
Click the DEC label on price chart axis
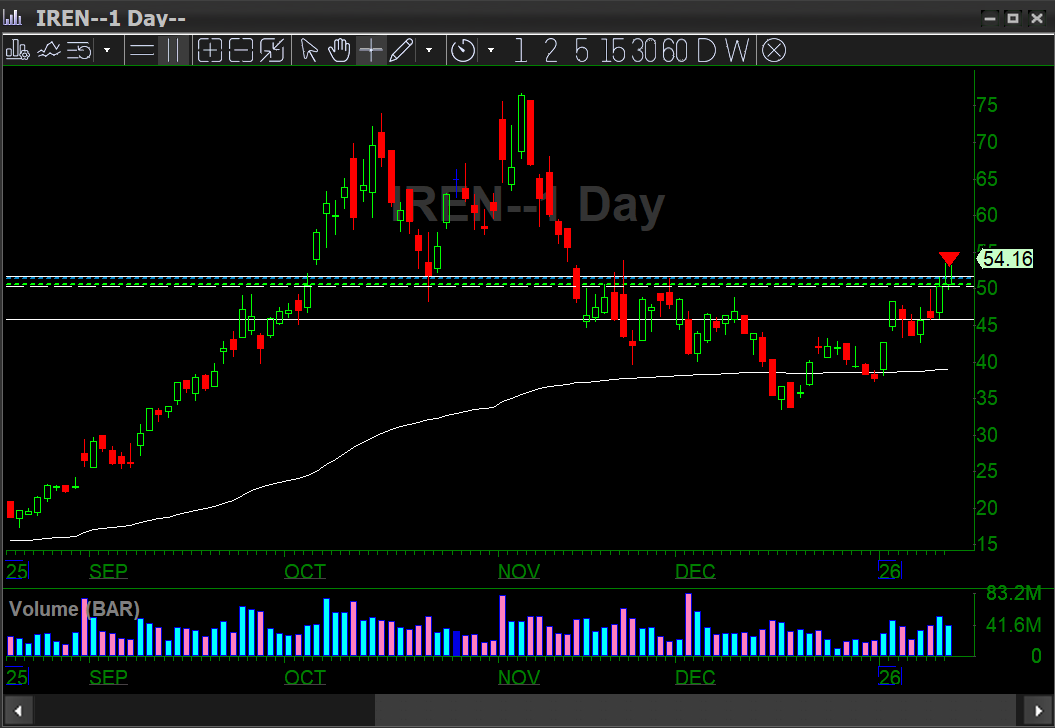pyautogui.click(x=695, y=571)
